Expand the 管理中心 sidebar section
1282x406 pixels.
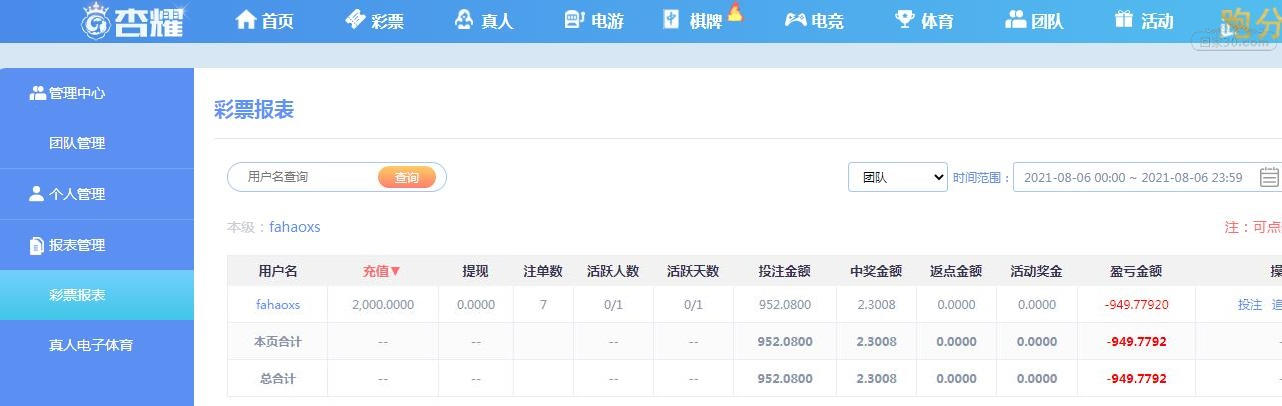click(97, 93)
